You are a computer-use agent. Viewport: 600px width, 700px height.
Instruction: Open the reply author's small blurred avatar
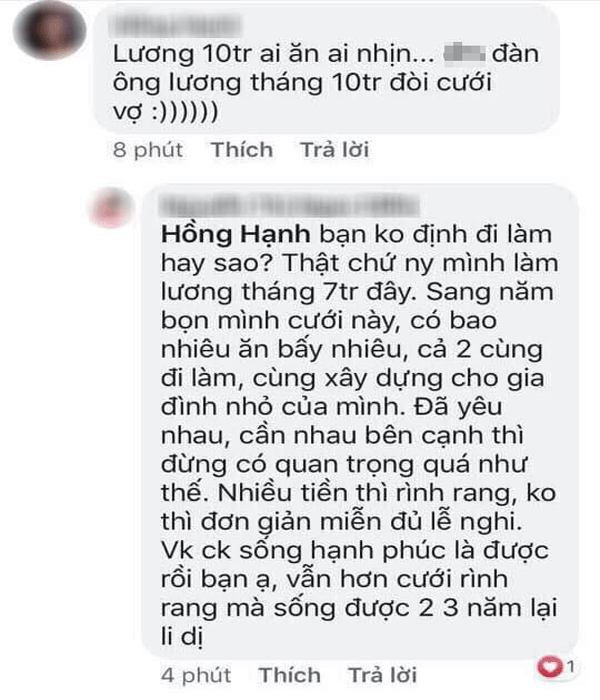112,208
